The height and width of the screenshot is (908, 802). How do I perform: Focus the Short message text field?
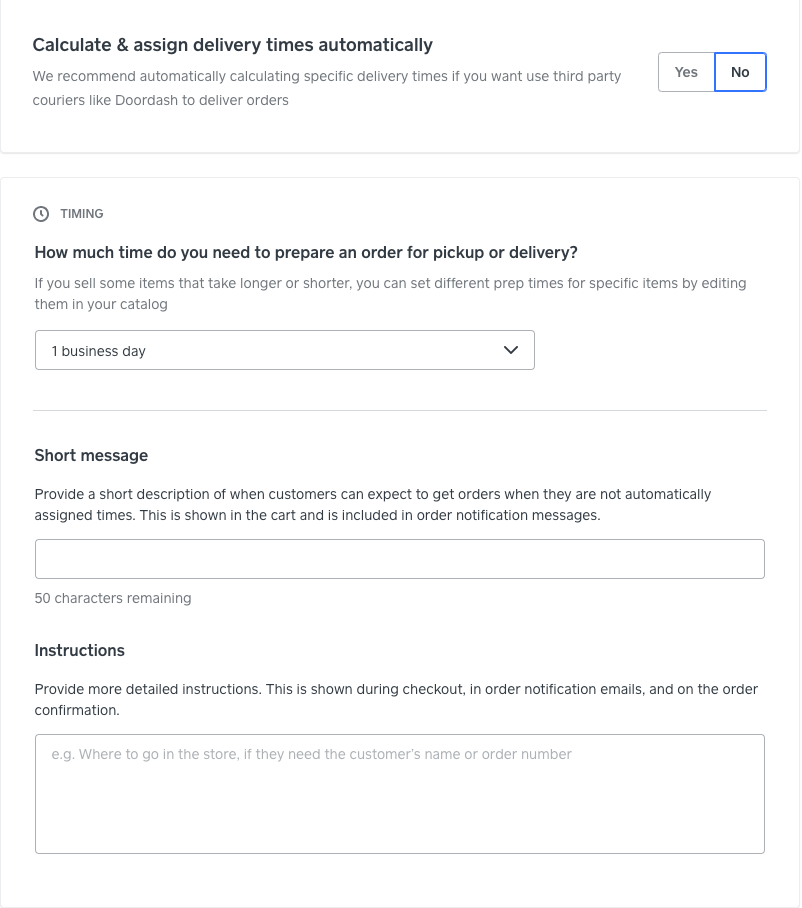[x=399, y=559]
